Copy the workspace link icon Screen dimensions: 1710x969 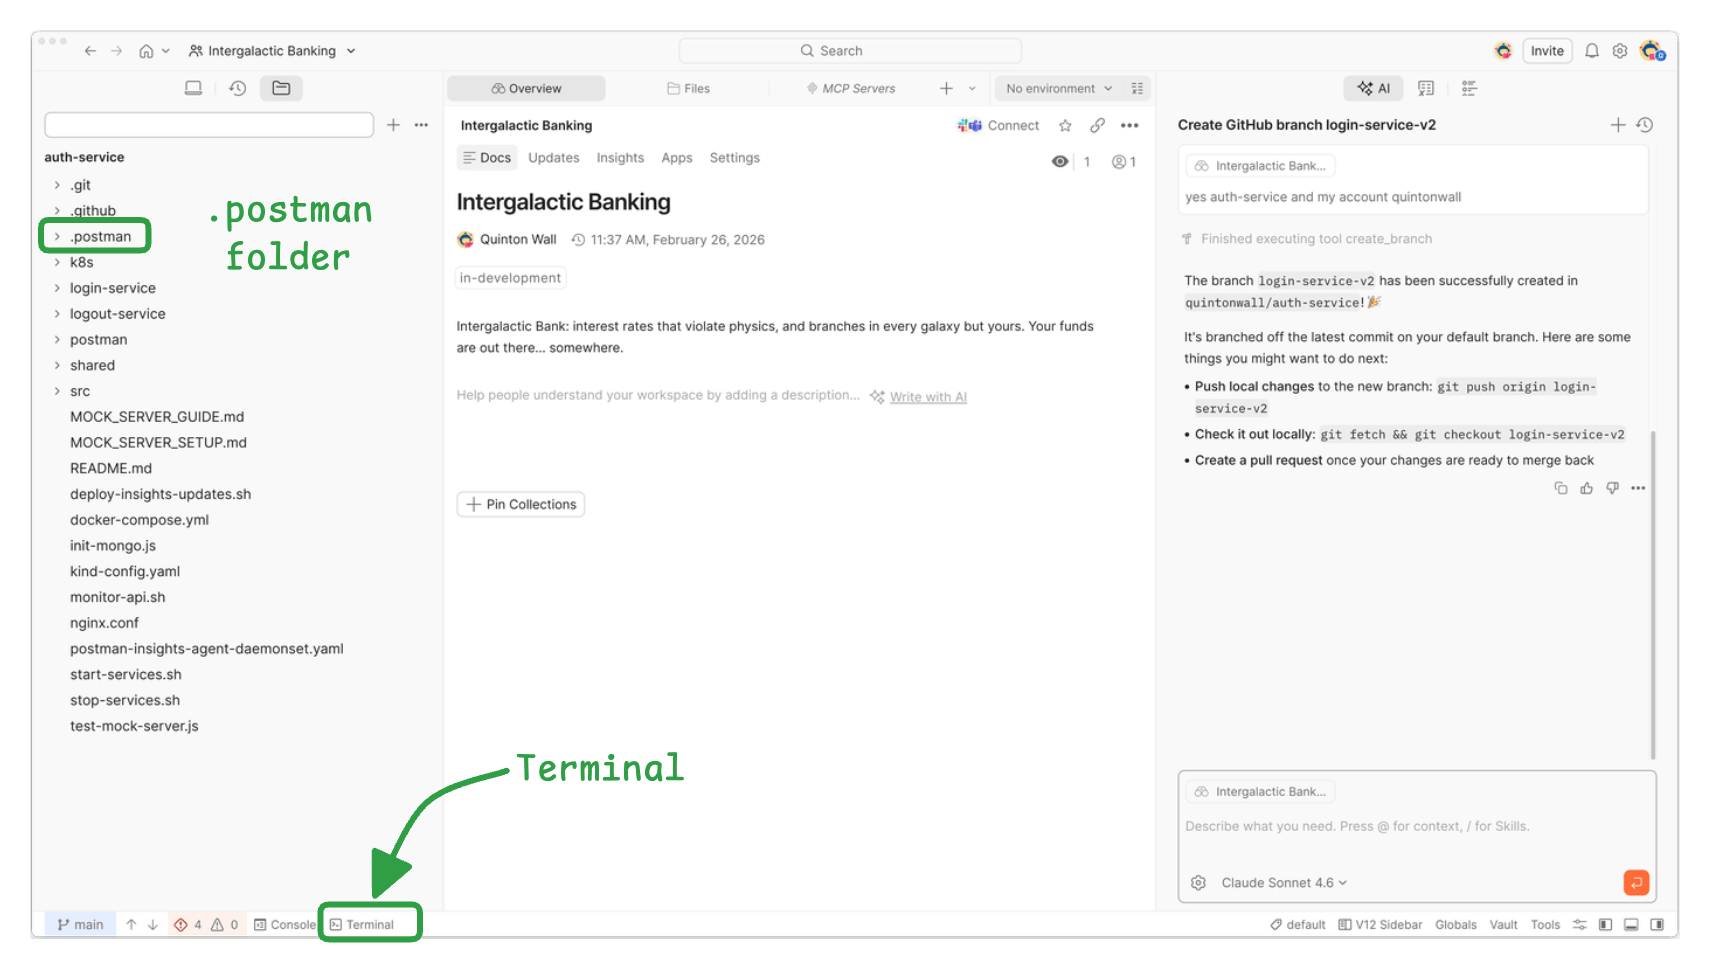[x=1097, y=125]
